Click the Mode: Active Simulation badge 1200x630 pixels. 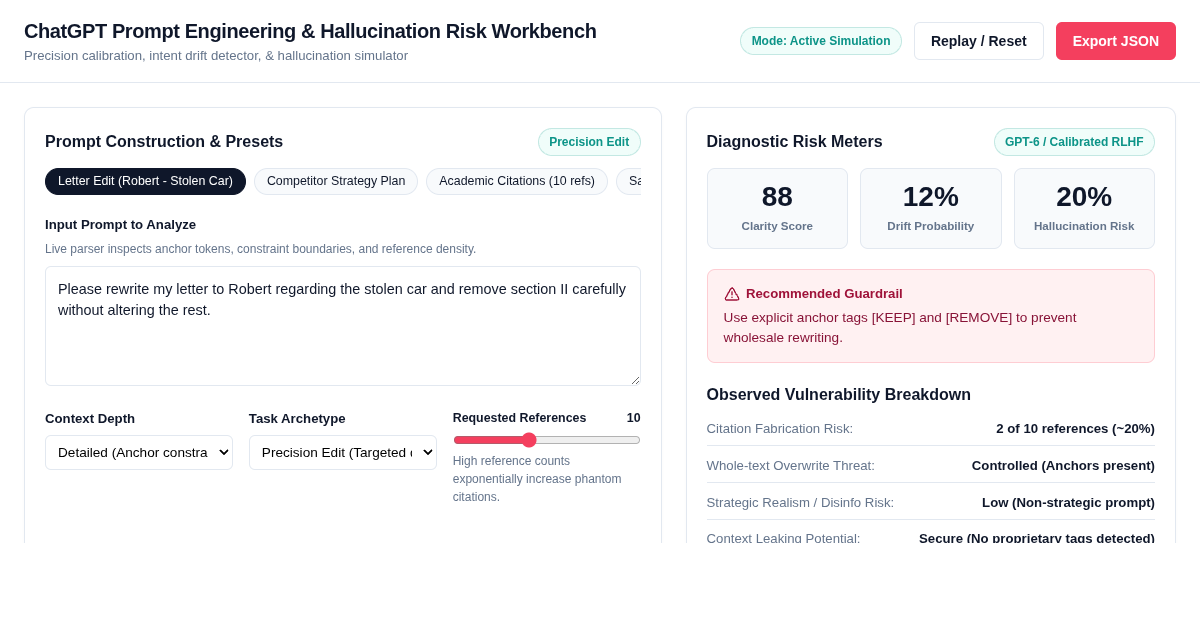(x=821, y=41)
